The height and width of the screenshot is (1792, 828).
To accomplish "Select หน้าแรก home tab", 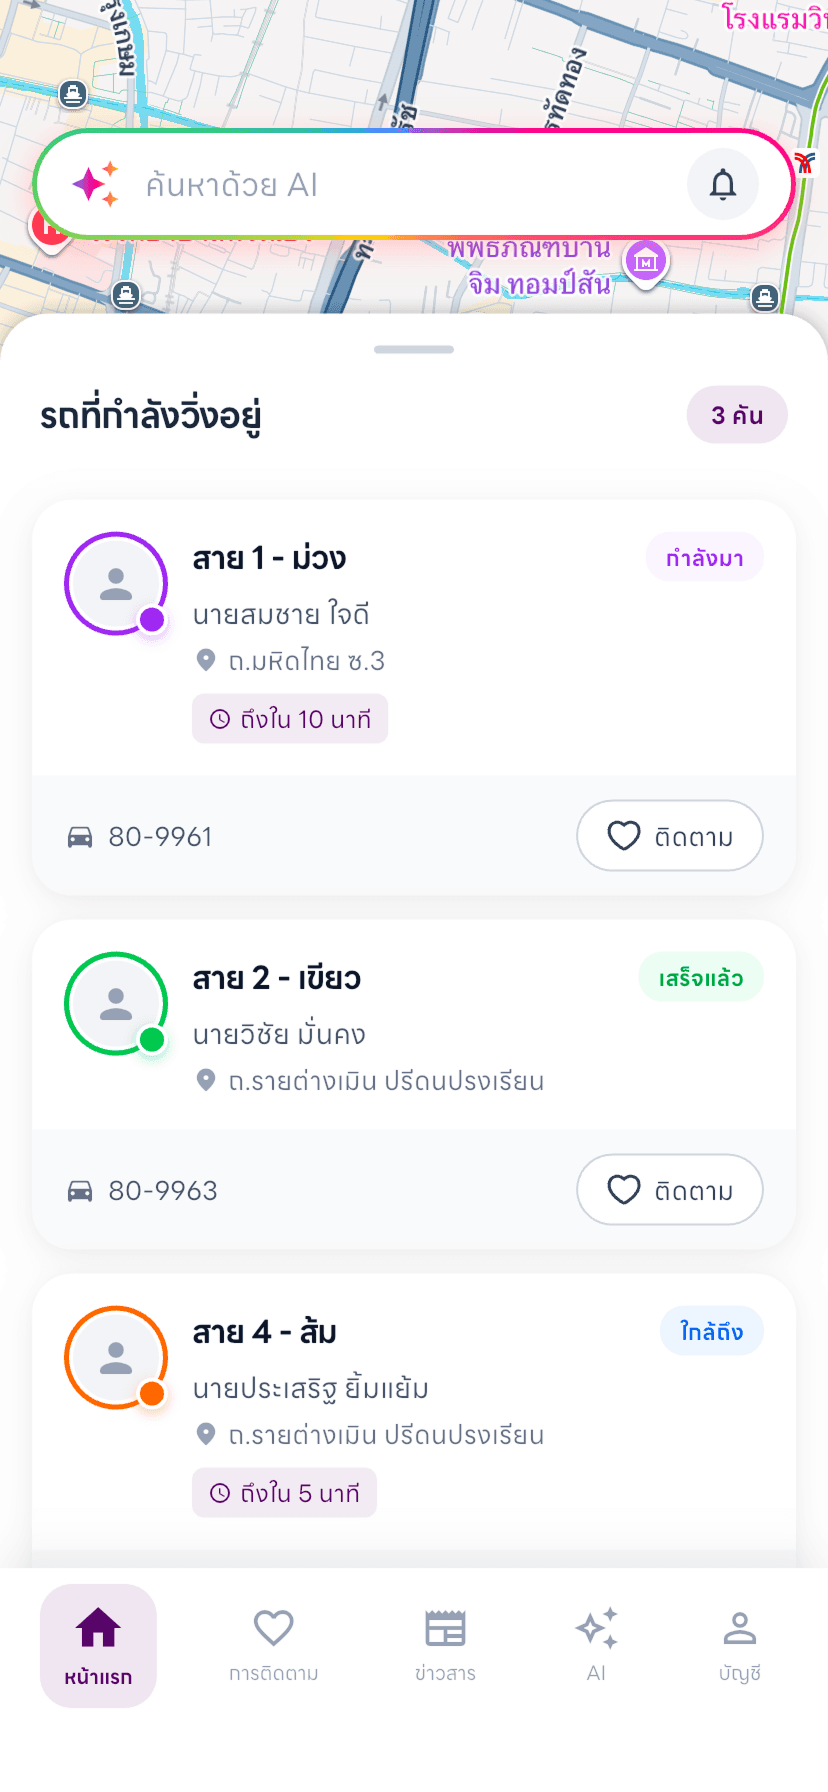I will [98, 1646].
